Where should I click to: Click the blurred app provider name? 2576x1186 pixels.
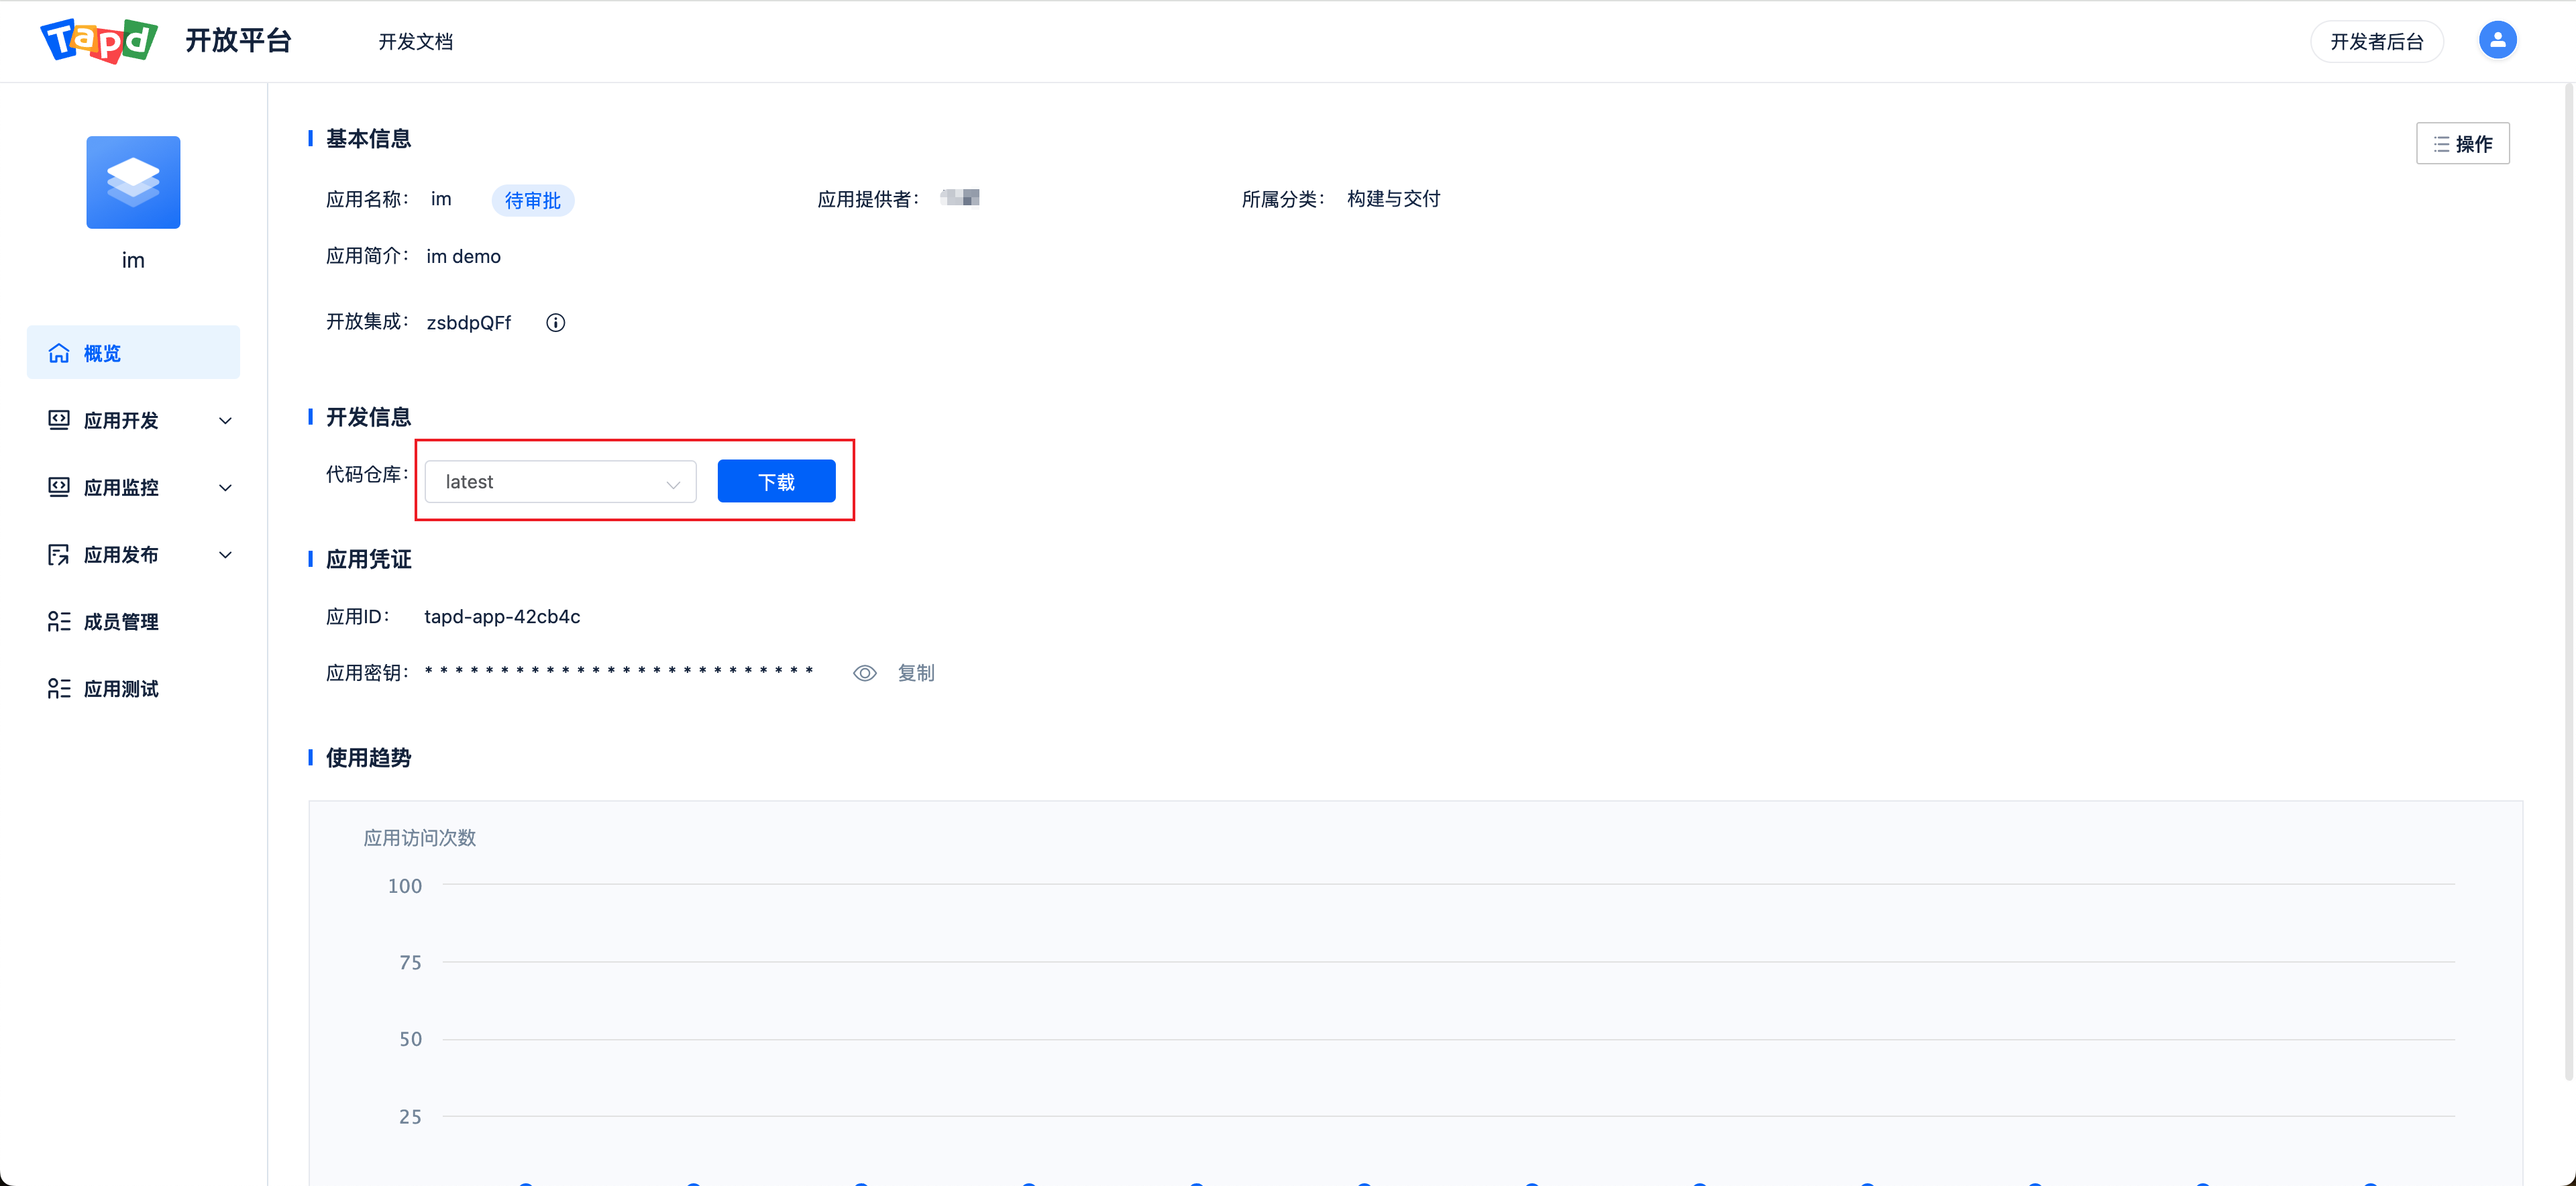pyautogui.click(x=960, y=197)
